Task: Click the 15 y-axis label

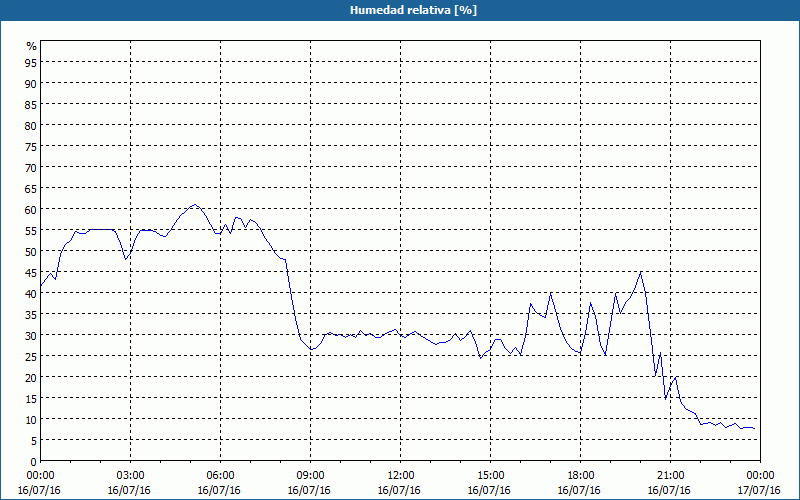Action: coord(31,398)
